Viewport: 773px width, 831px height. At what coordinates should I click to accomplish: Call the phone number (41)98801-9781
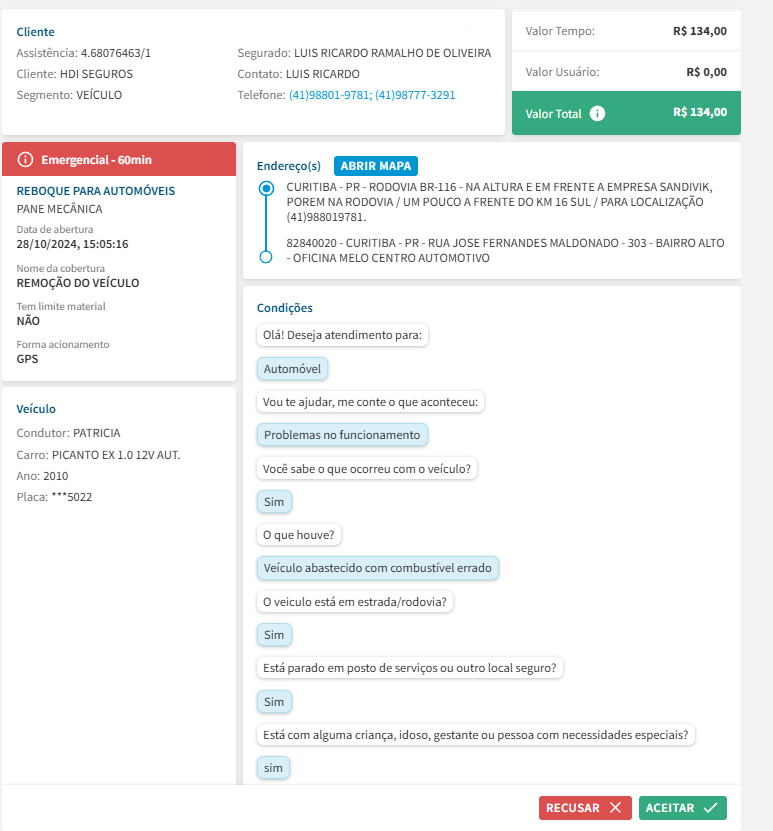coord(330,95)
